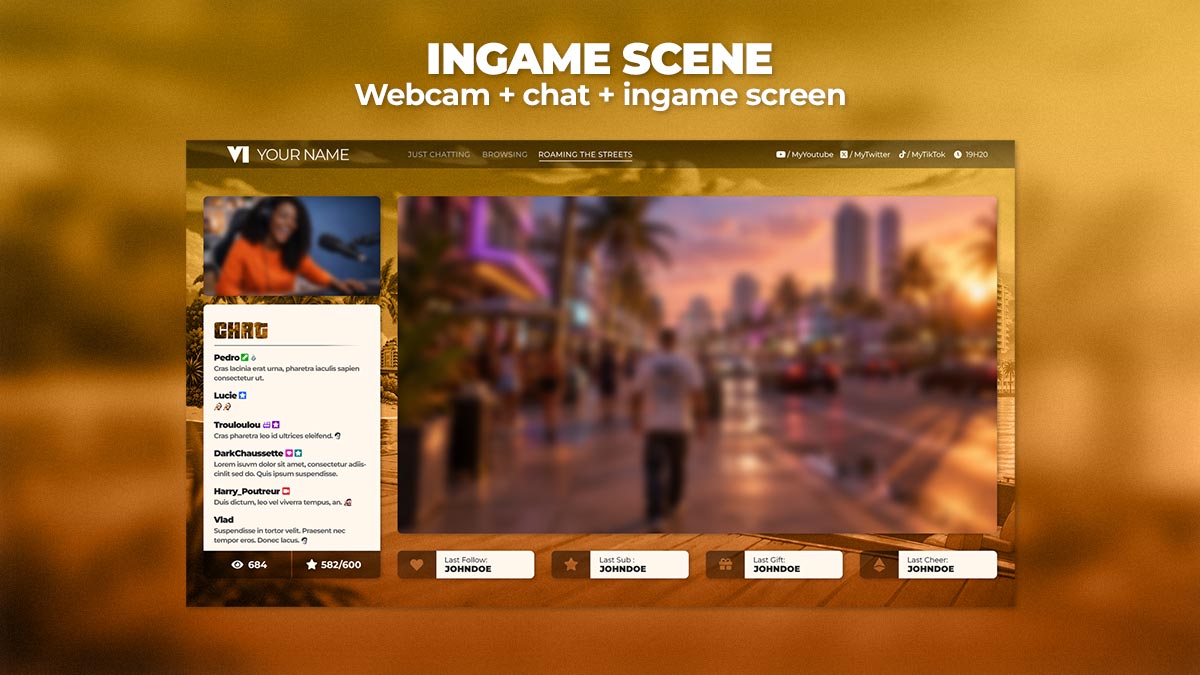1200x675 pixels.
Task: Open the MyTikTok link
Action: tap(927, 155)
